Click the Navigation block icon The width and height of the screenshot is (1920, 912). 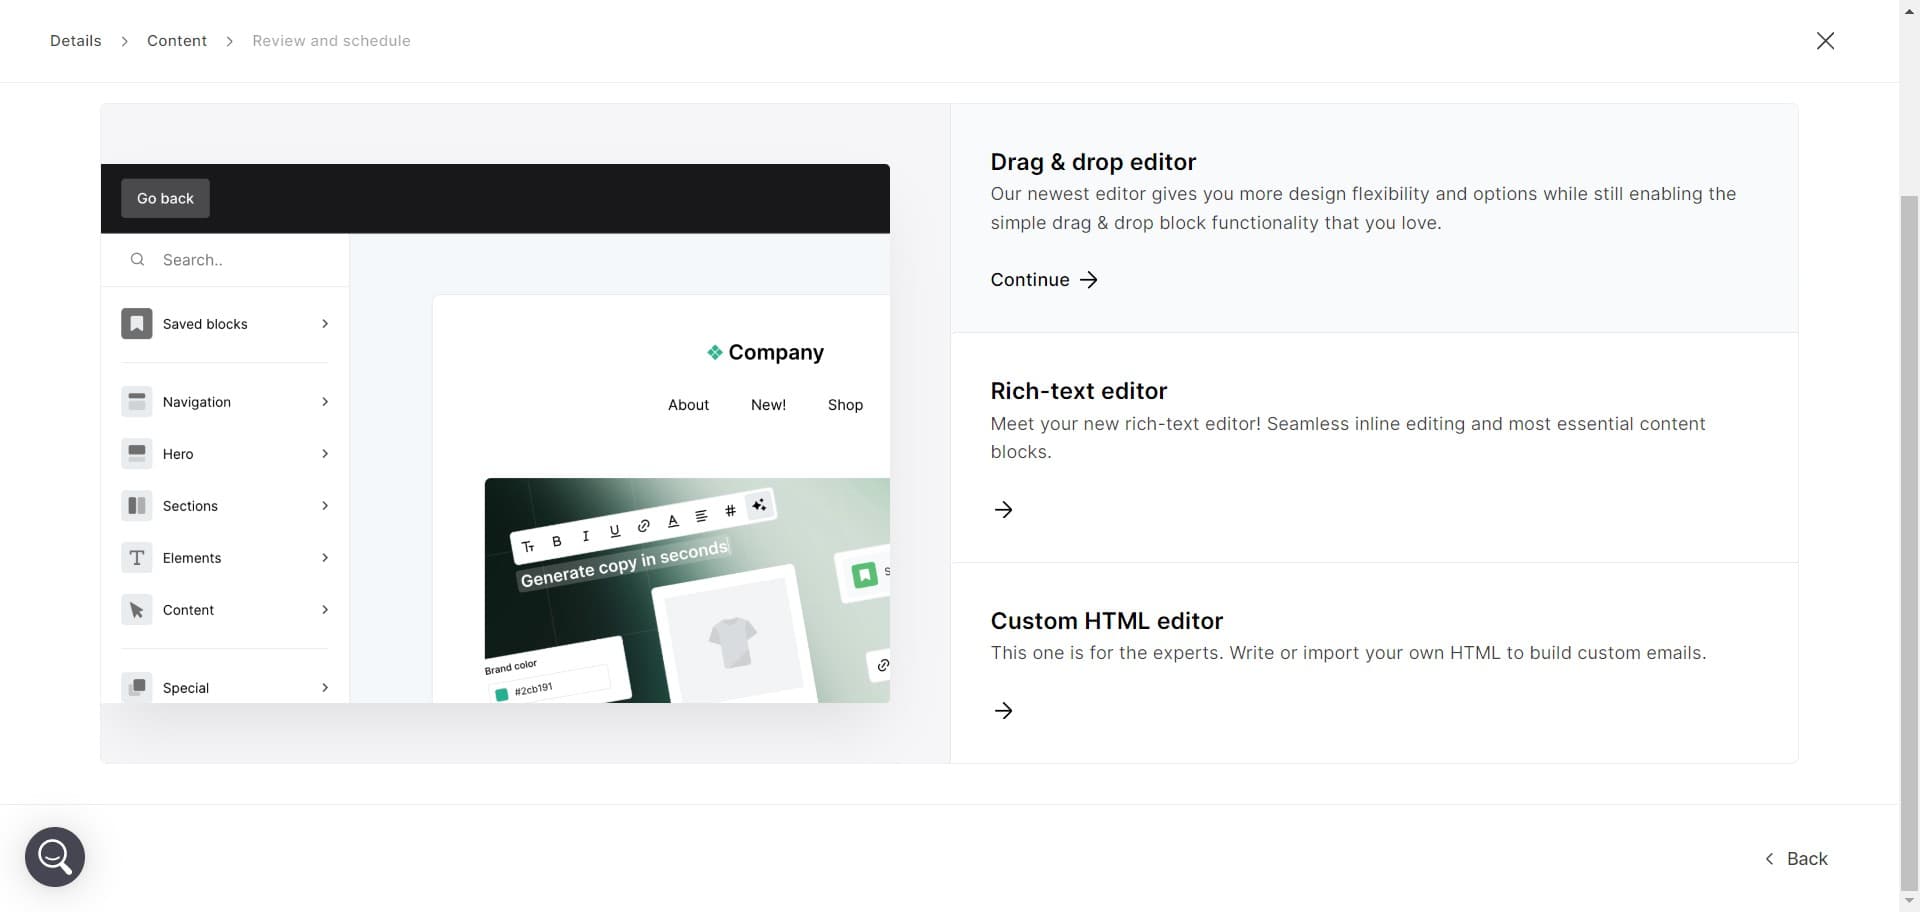pos(137,402)
